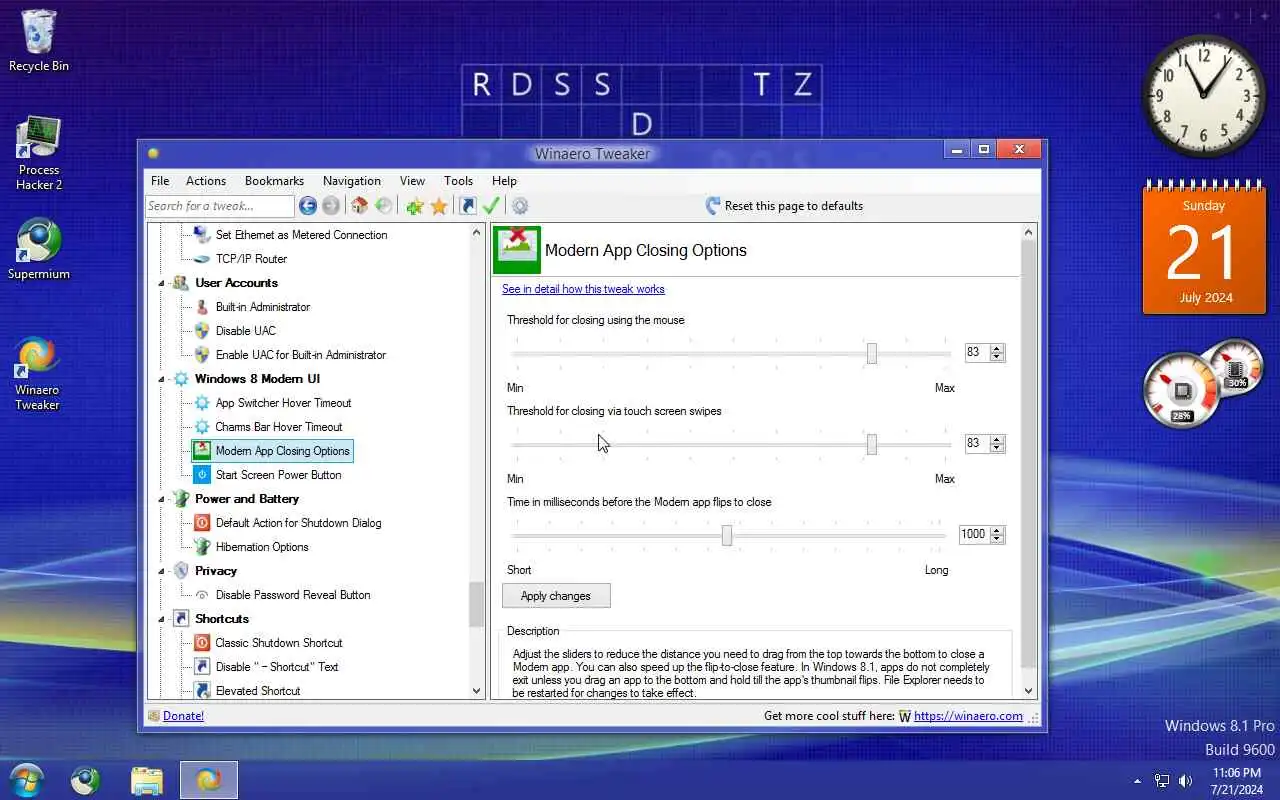Click the analog clock gadget

click(x=1204, y=96)
